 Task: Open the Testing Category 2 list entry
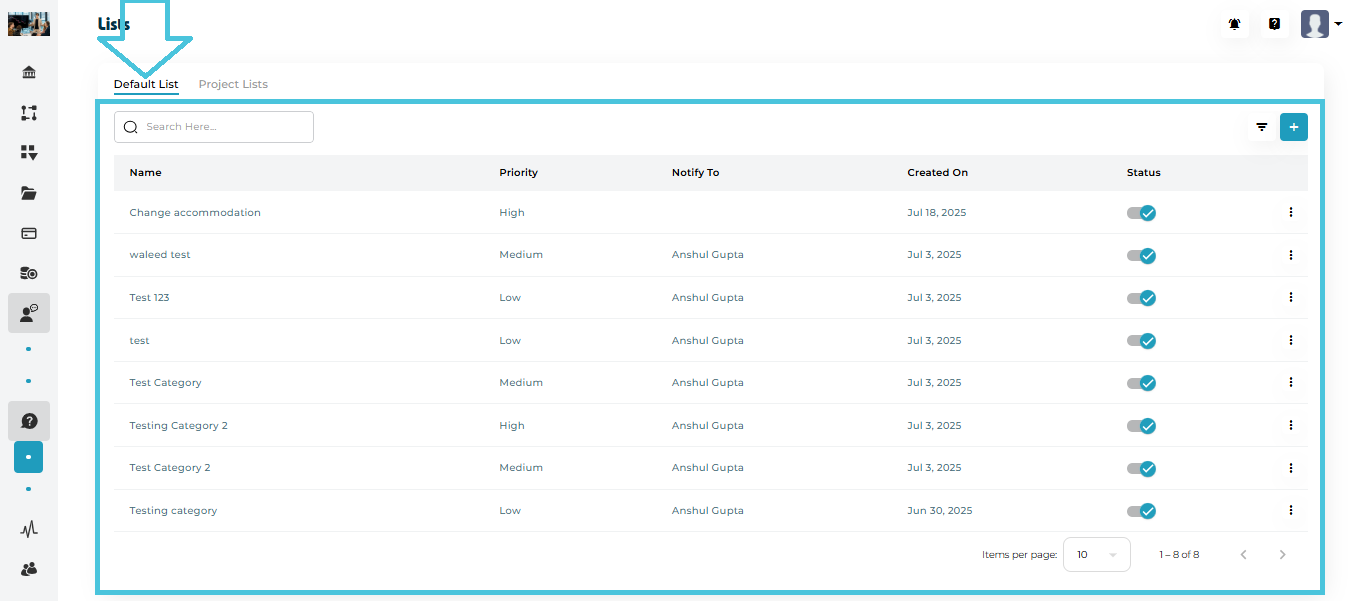point(178,426)
